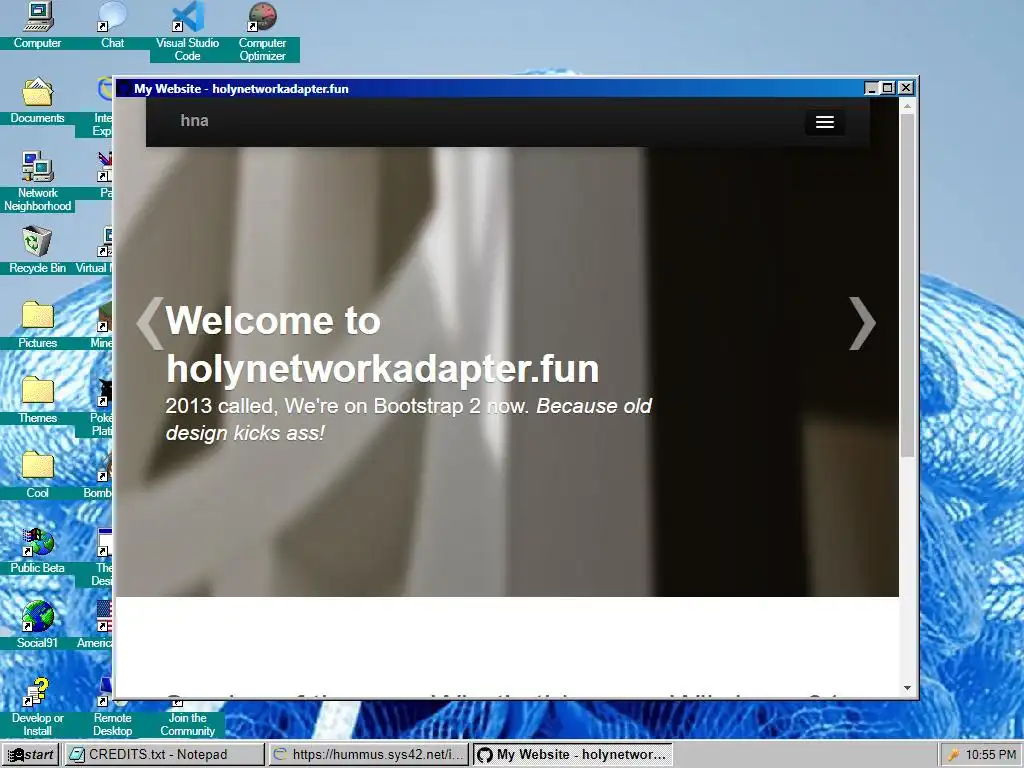The height and width of the screenshot is (768, 1024).
Task: Launch Visual Studio Code shortcut
Action: coord(187,31)
